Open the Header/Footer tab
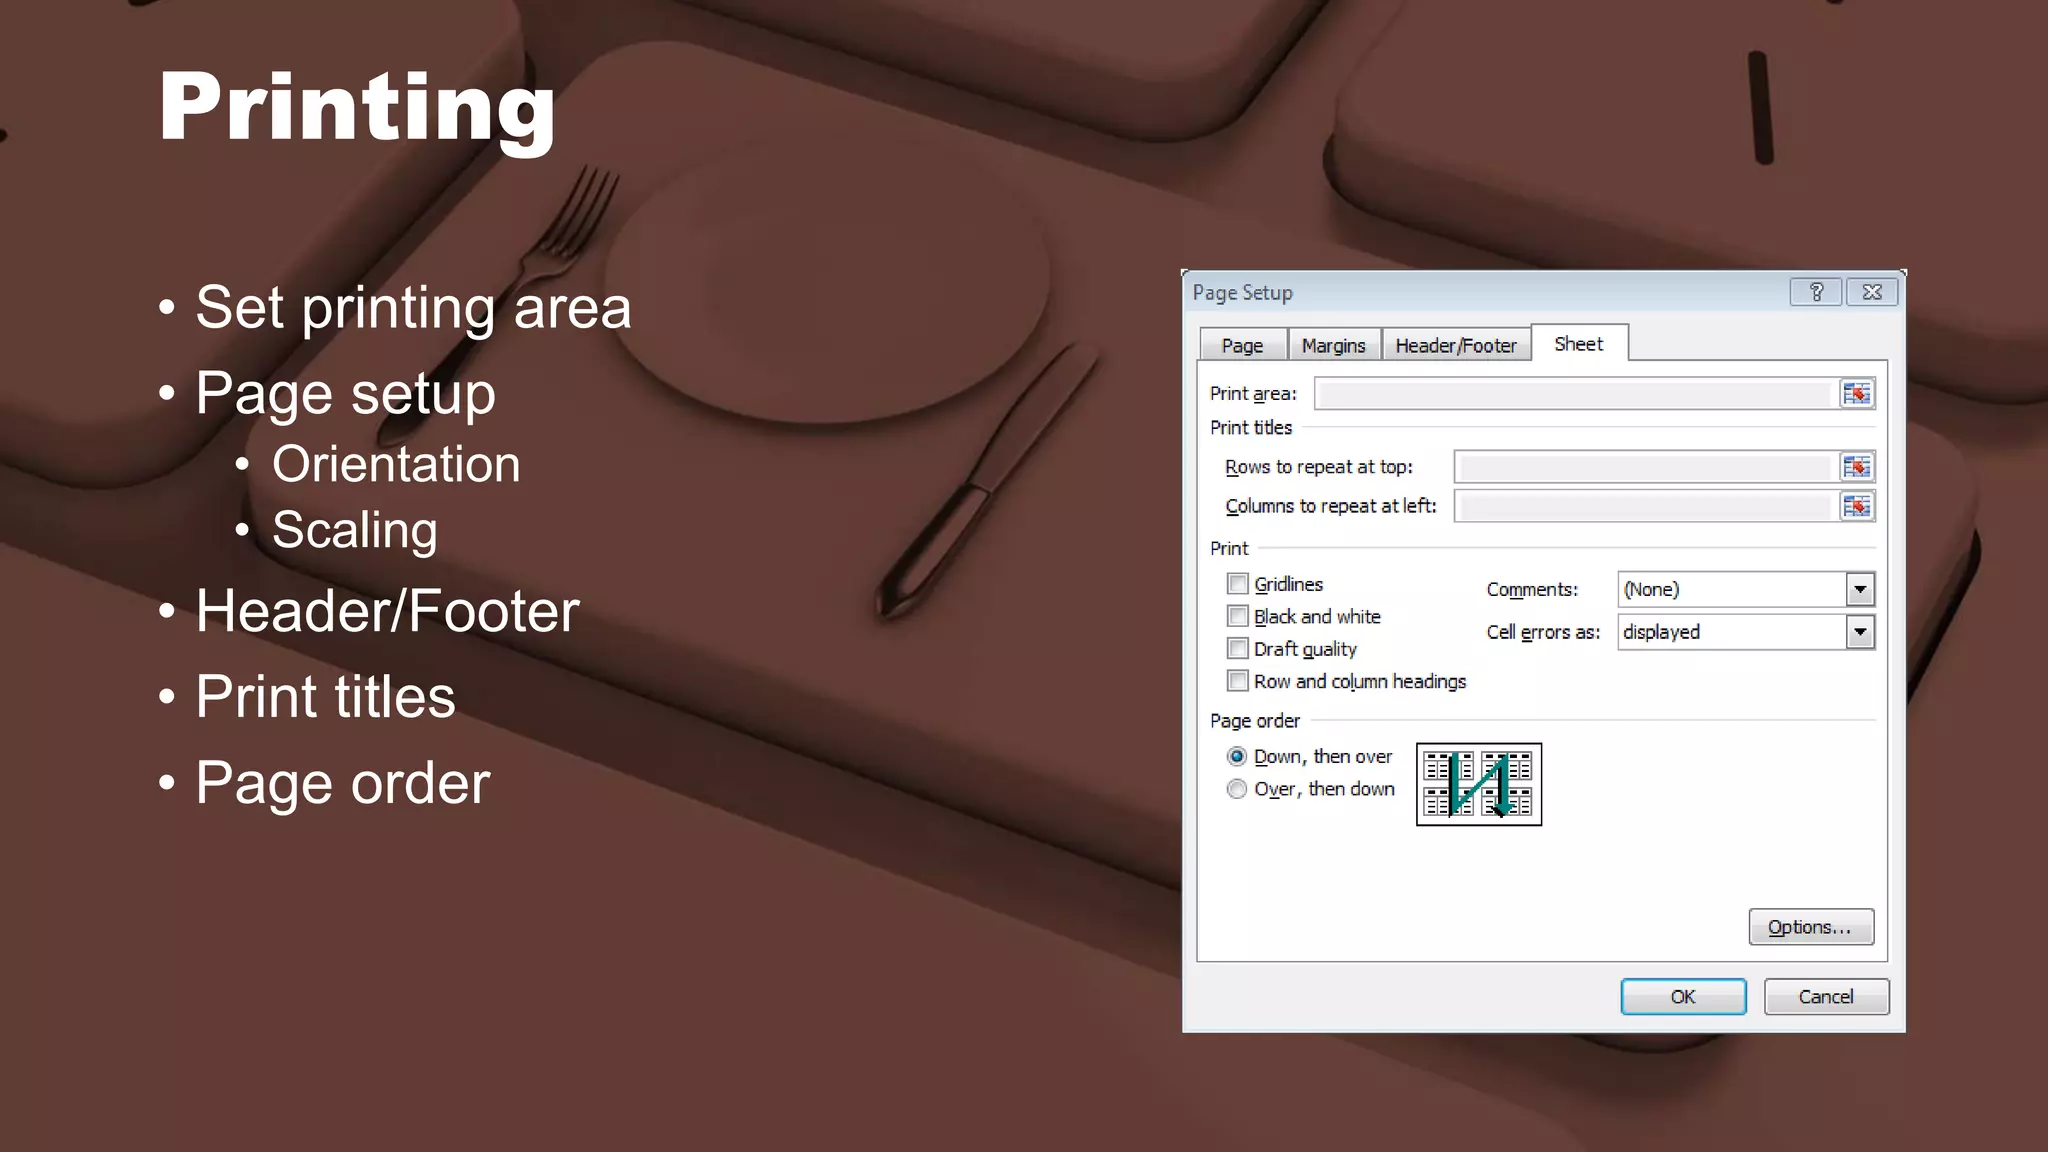The width and height of the screenshot is (2048, 1152). click(x=1455, y=346)
